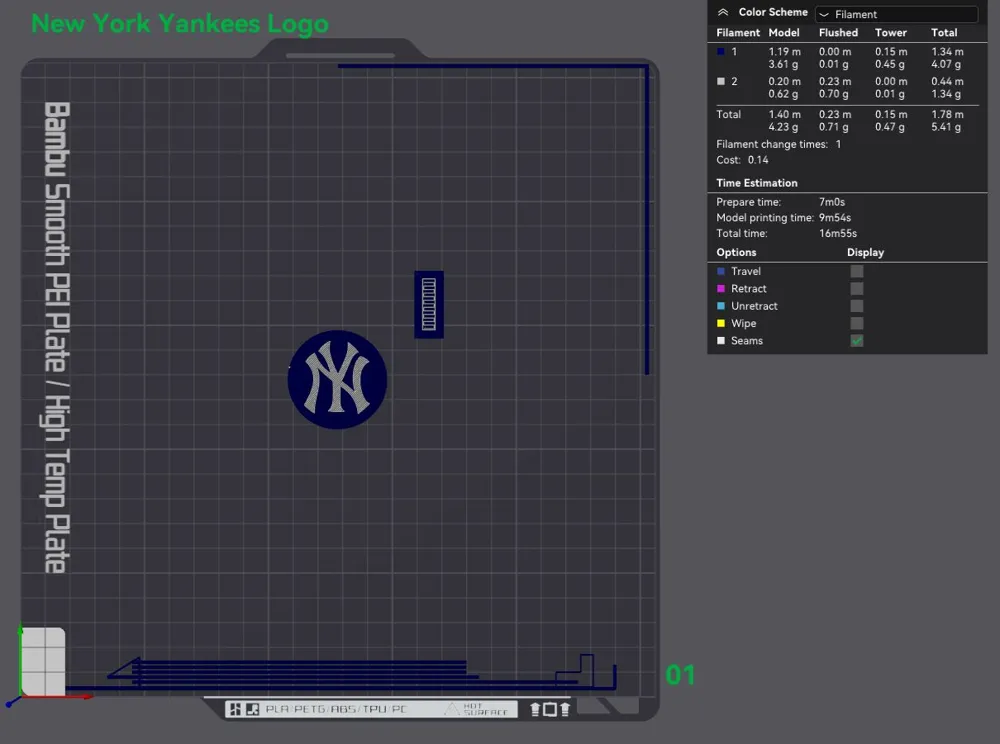The width and height of the screenshot is (1000, 744).
Task: Click the Filament column header
Action: coord(738,33)
